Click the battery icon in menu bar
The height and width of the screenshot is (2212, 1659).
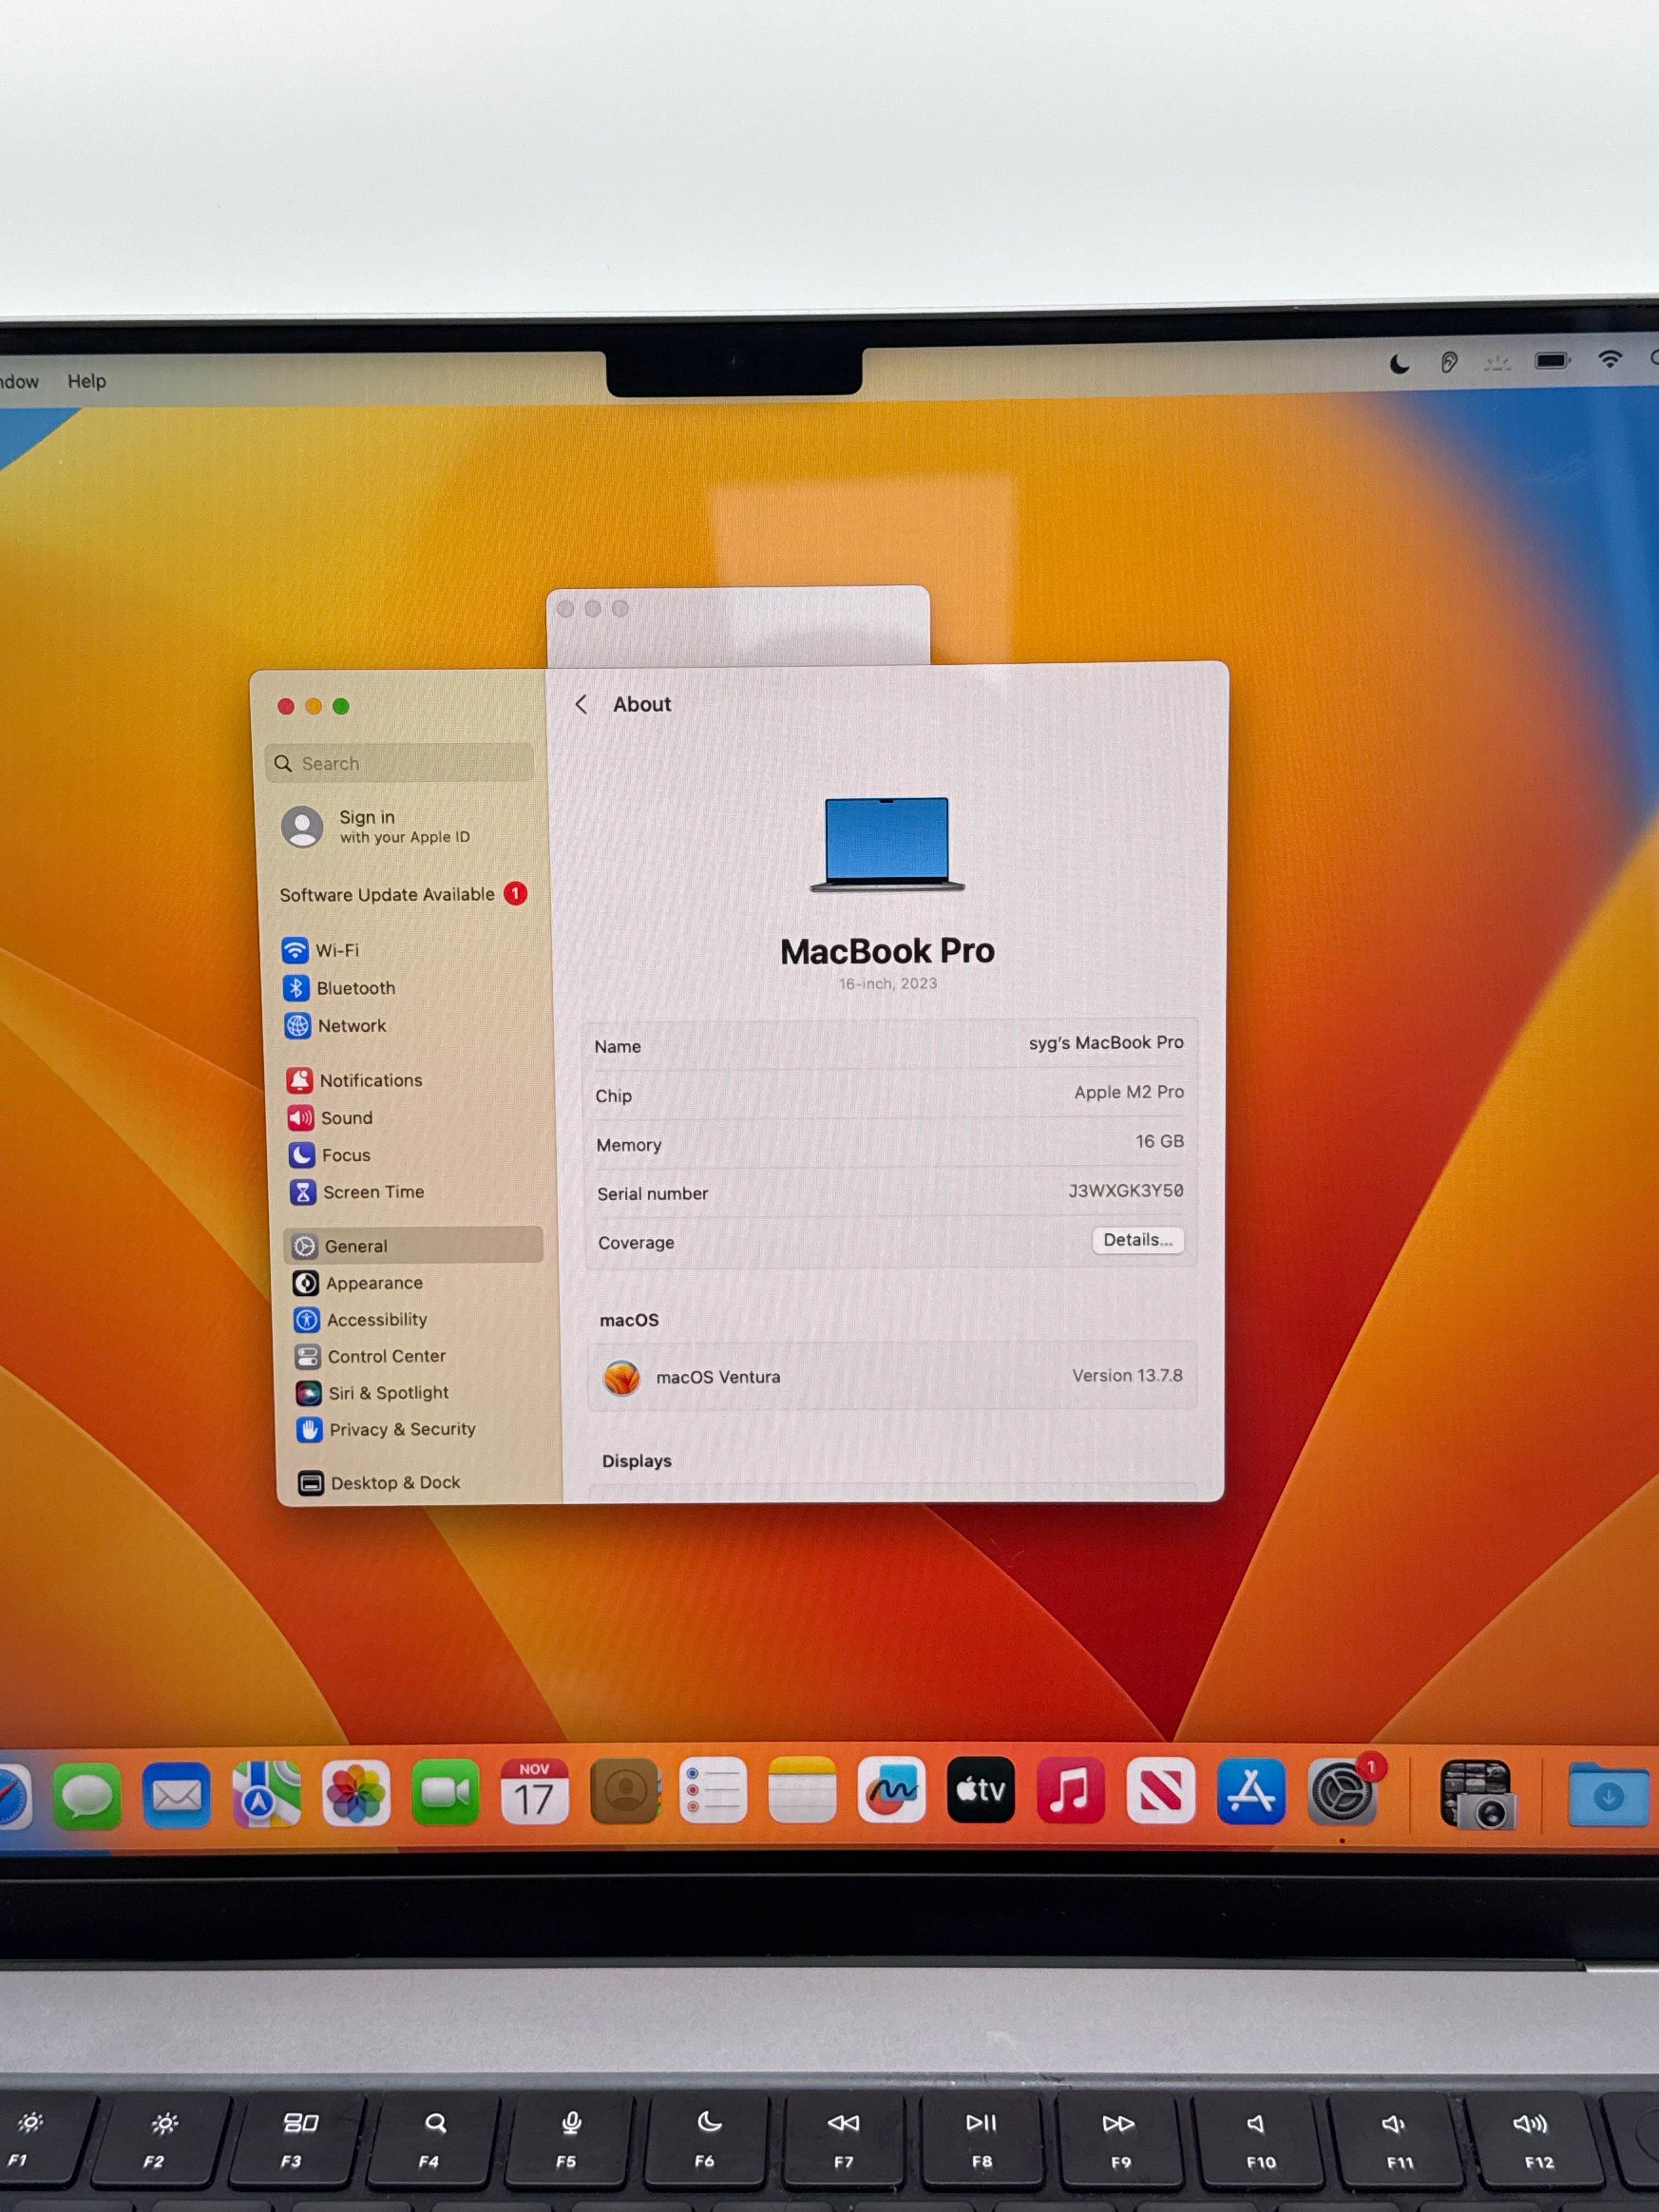[x=1552, y=360]
